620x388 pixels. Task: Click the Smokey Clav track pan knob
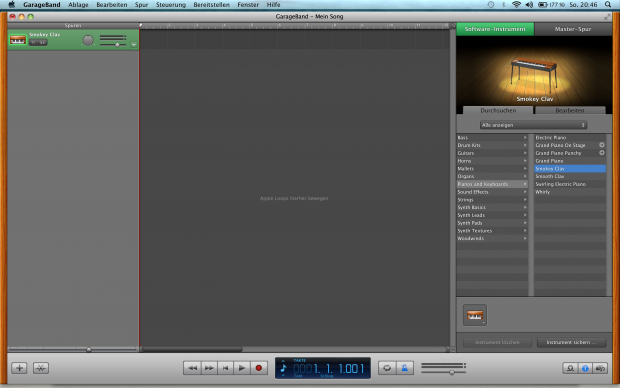click(x=88, y=40)
